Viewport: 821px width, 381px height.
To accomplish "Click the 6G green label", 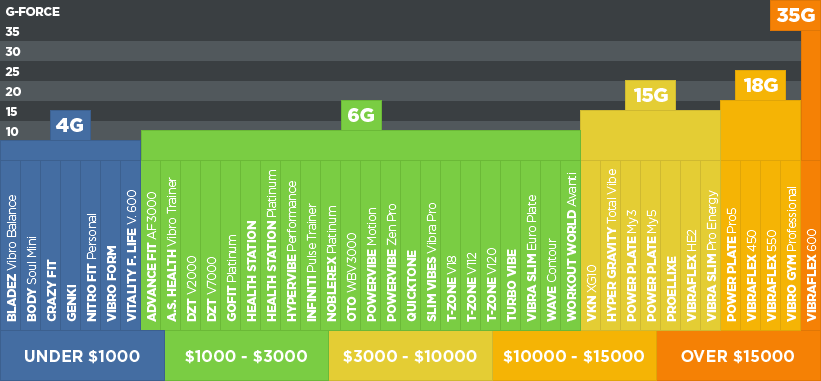I will coord(361,115).
